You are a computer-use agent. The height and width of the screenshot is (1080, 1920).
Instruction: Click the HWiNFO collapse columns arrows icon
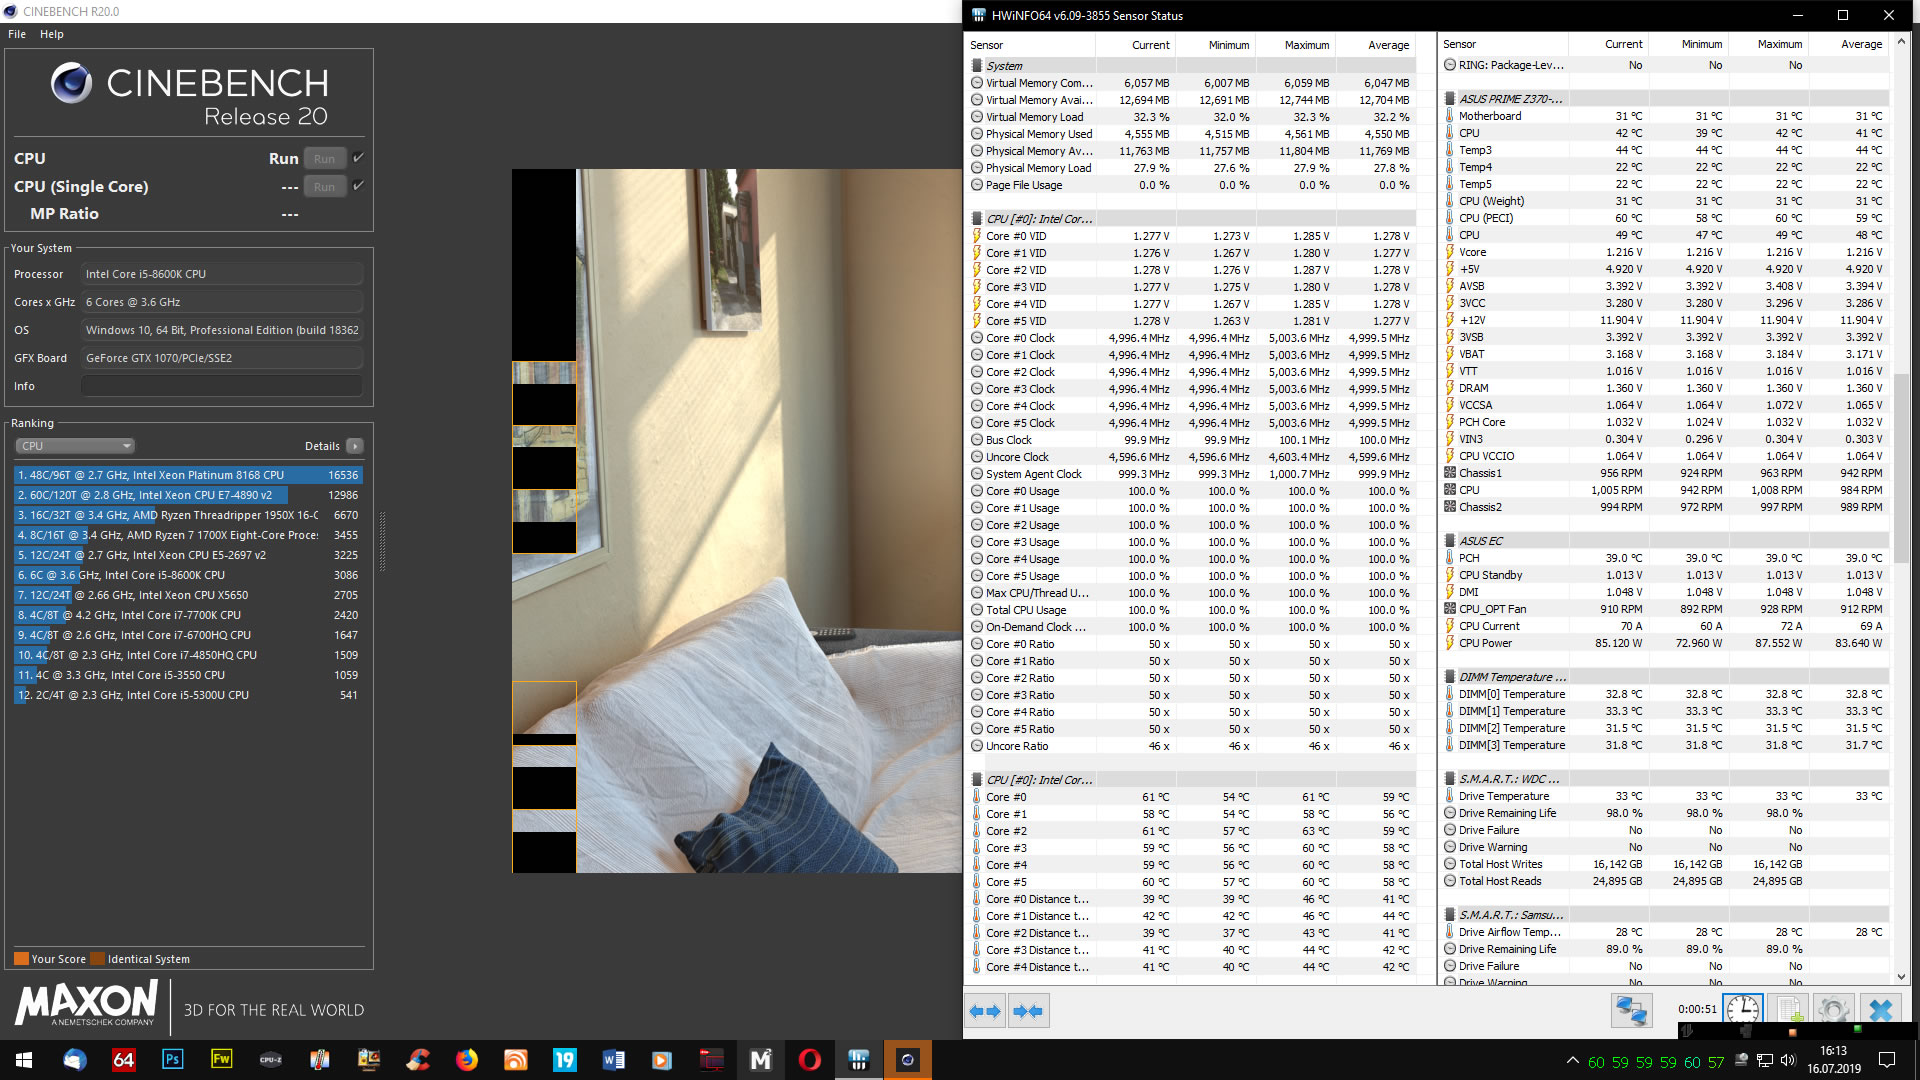coord(1028,1011)
